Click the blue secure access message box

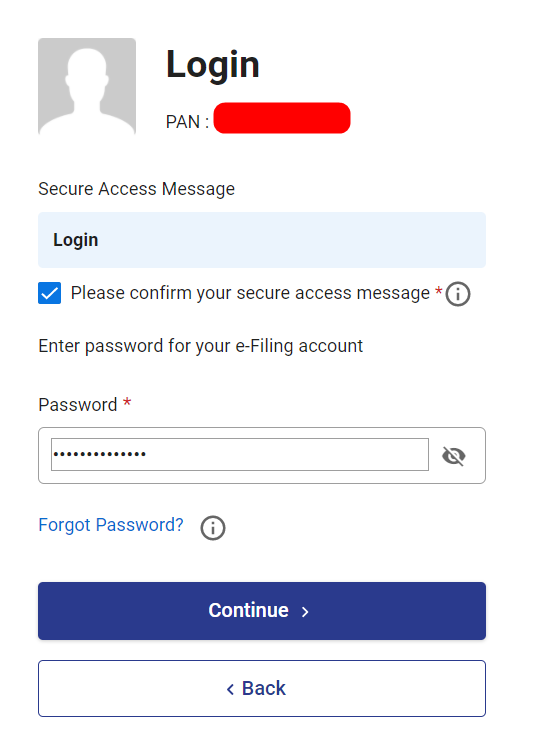point(262,240)
